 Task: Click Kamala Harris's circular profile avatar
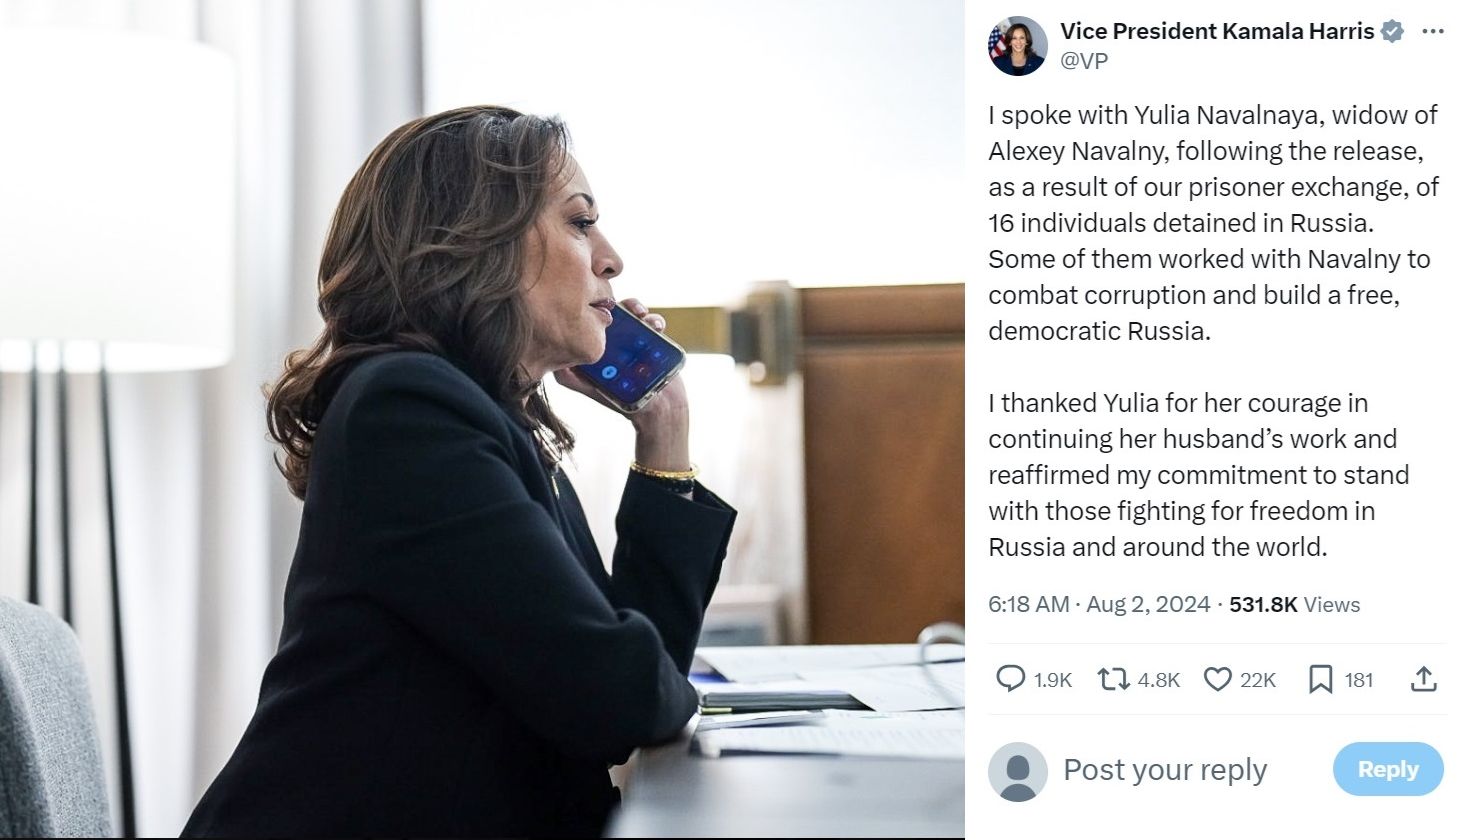pos(1018,42)
